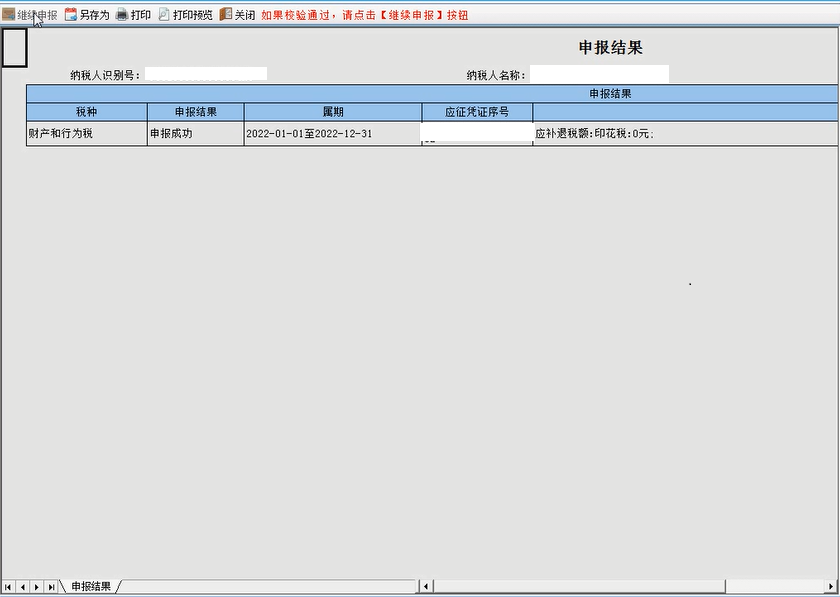The height and width of the screenshot is (597, 840).
Task: Click the 2022-01-01至2022-12-31 period cell
Action: point(333,133)
